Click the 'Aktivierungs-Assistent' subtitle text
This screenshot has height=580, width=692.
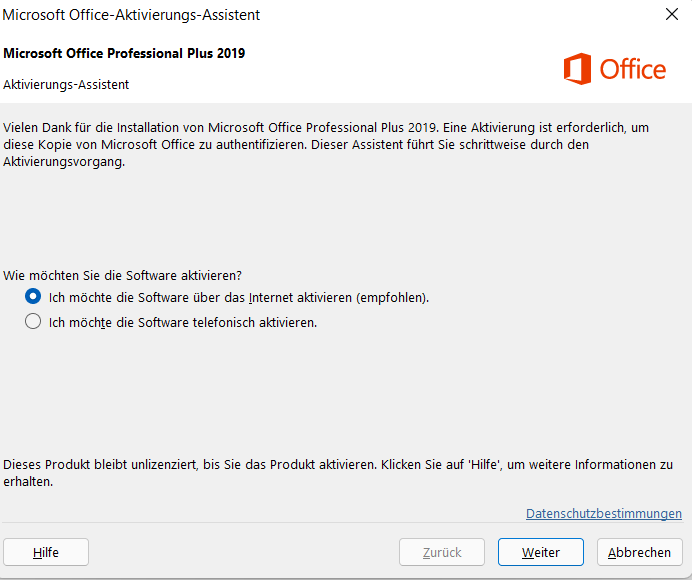[x=66, y=85]
